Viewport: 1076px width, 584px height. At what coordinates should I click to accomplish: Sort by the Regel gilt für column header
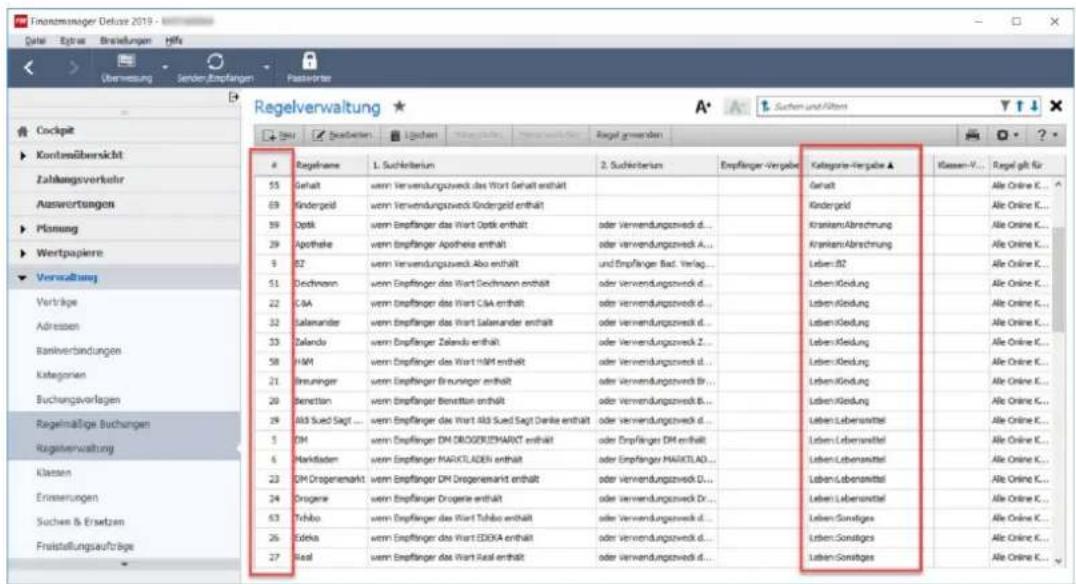(1020, 165)
